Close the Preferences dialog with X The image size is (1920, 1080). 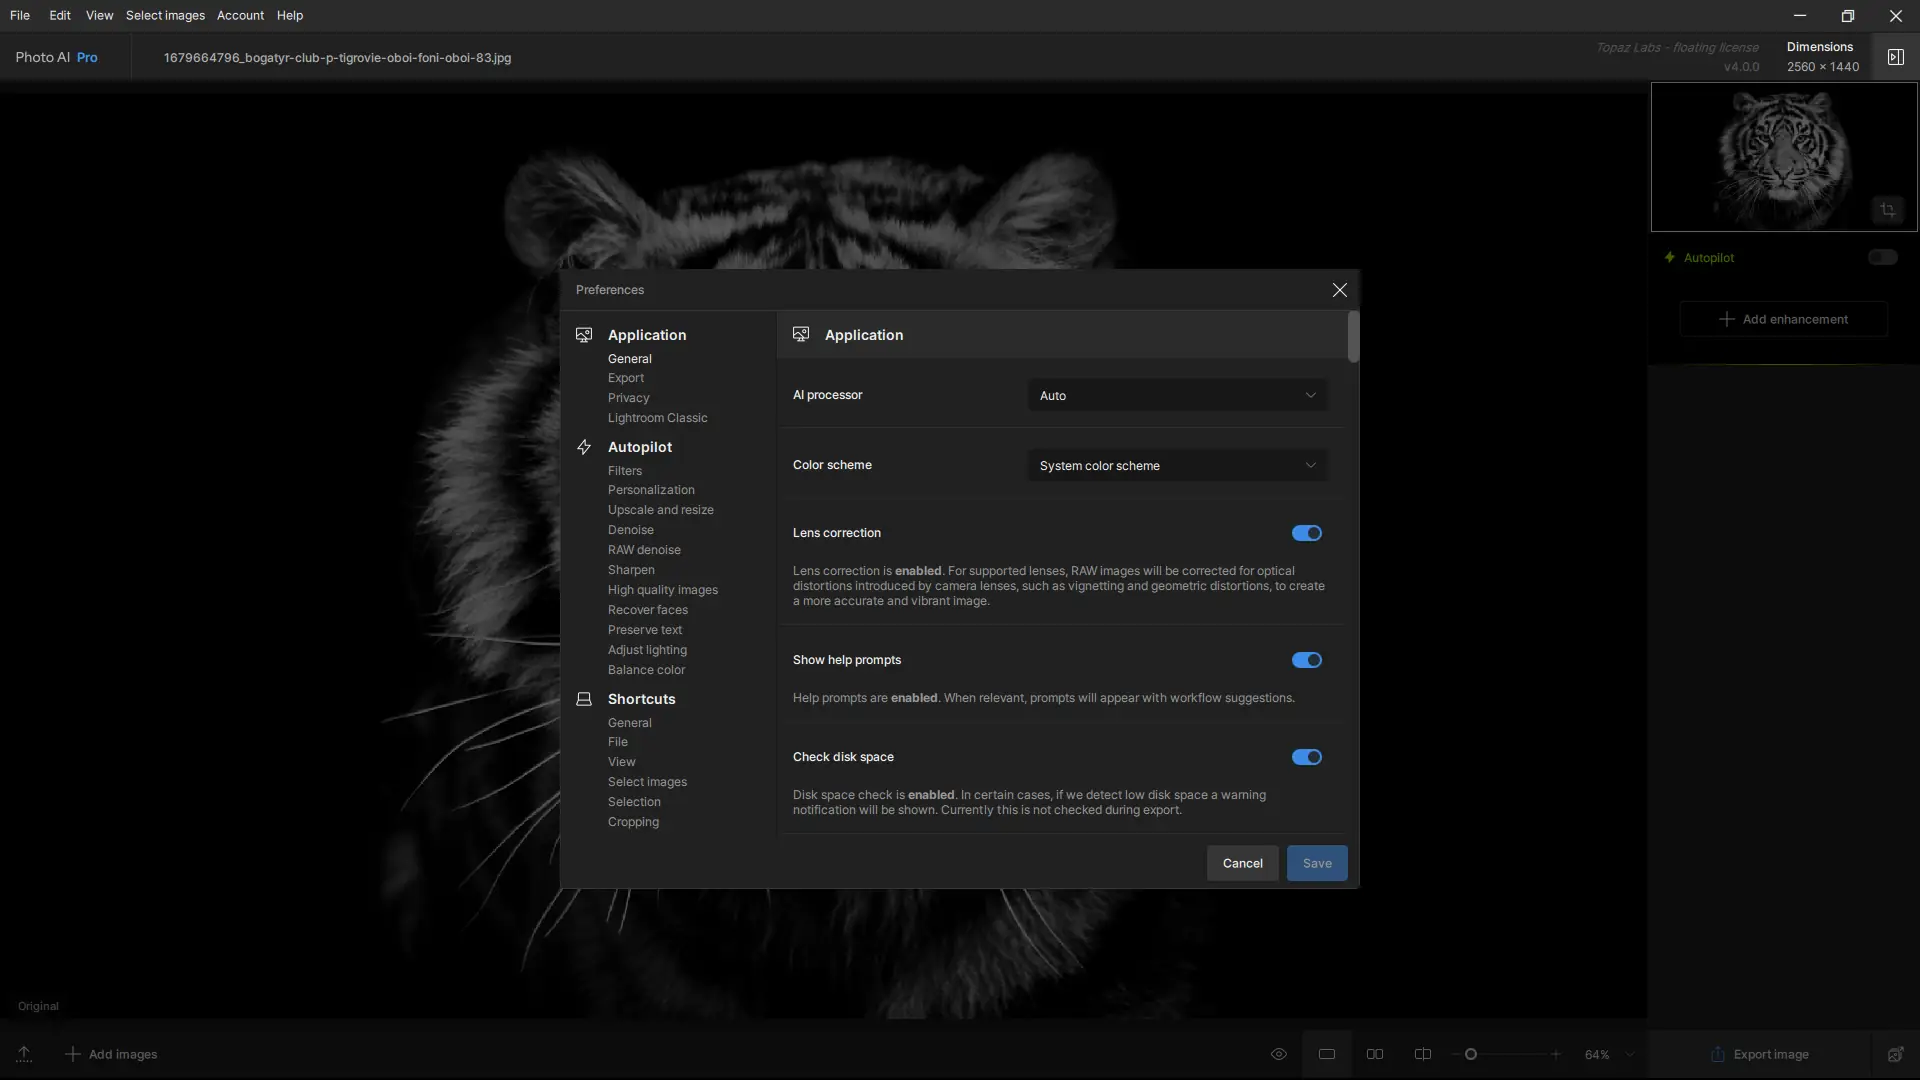1339,290
